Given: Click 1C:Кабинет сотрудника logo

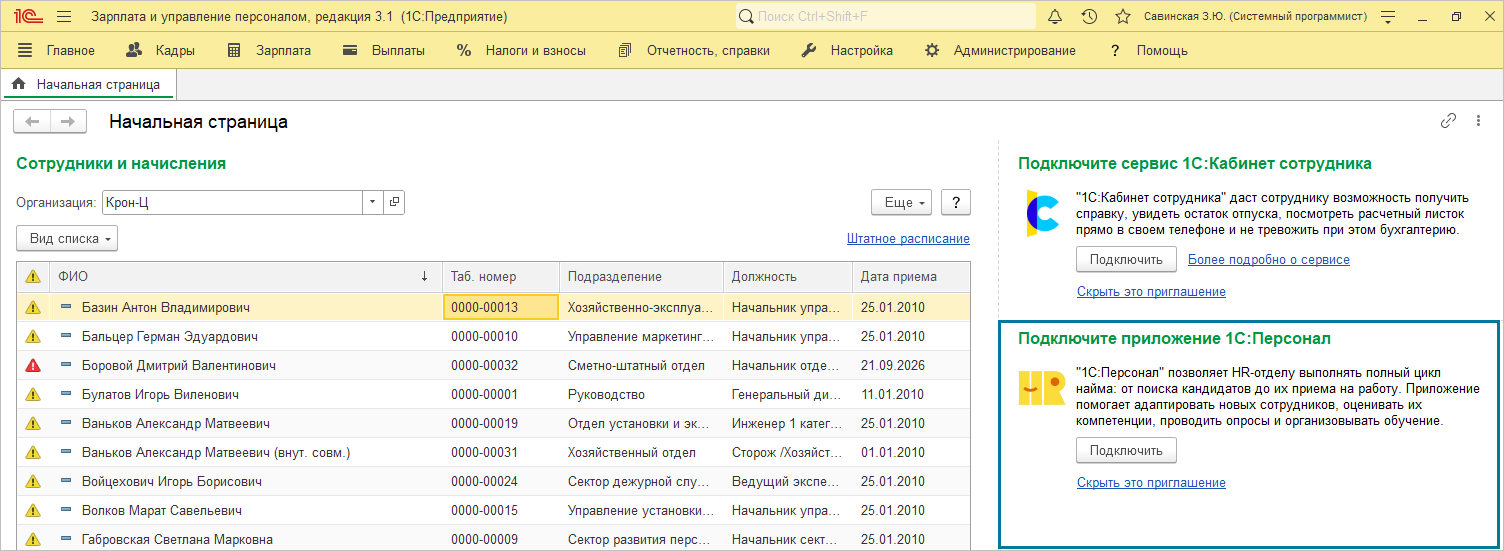Looking at the screenshot, I should click(x=1042, y=212).
